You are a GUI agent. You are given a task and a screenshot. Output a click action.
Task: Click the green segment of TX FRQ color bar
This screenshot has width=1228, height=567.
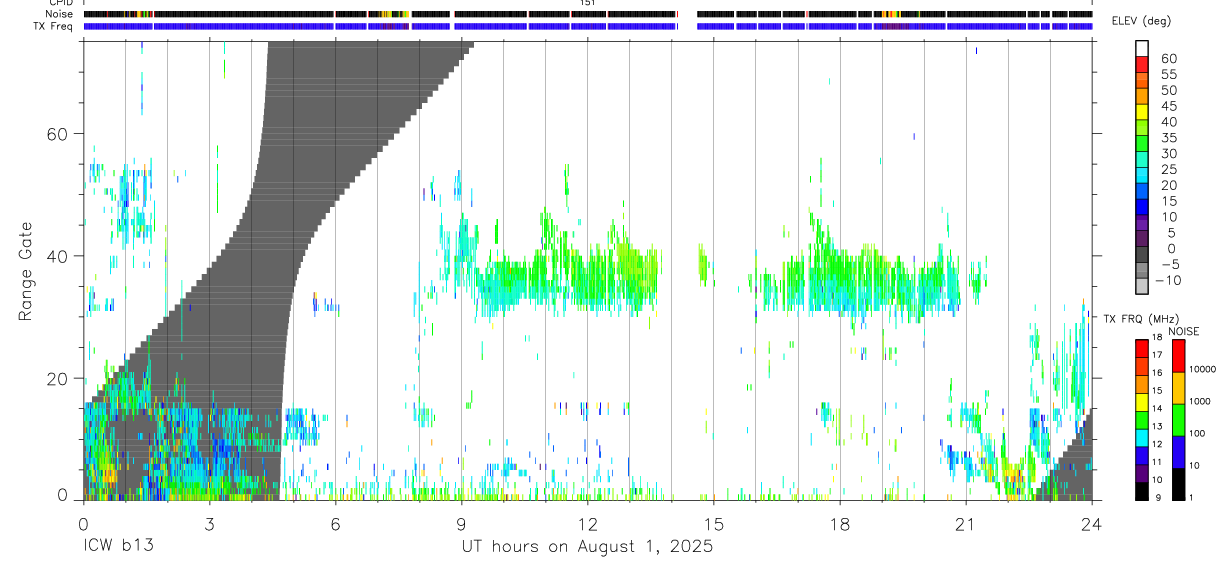point(1142,420)
